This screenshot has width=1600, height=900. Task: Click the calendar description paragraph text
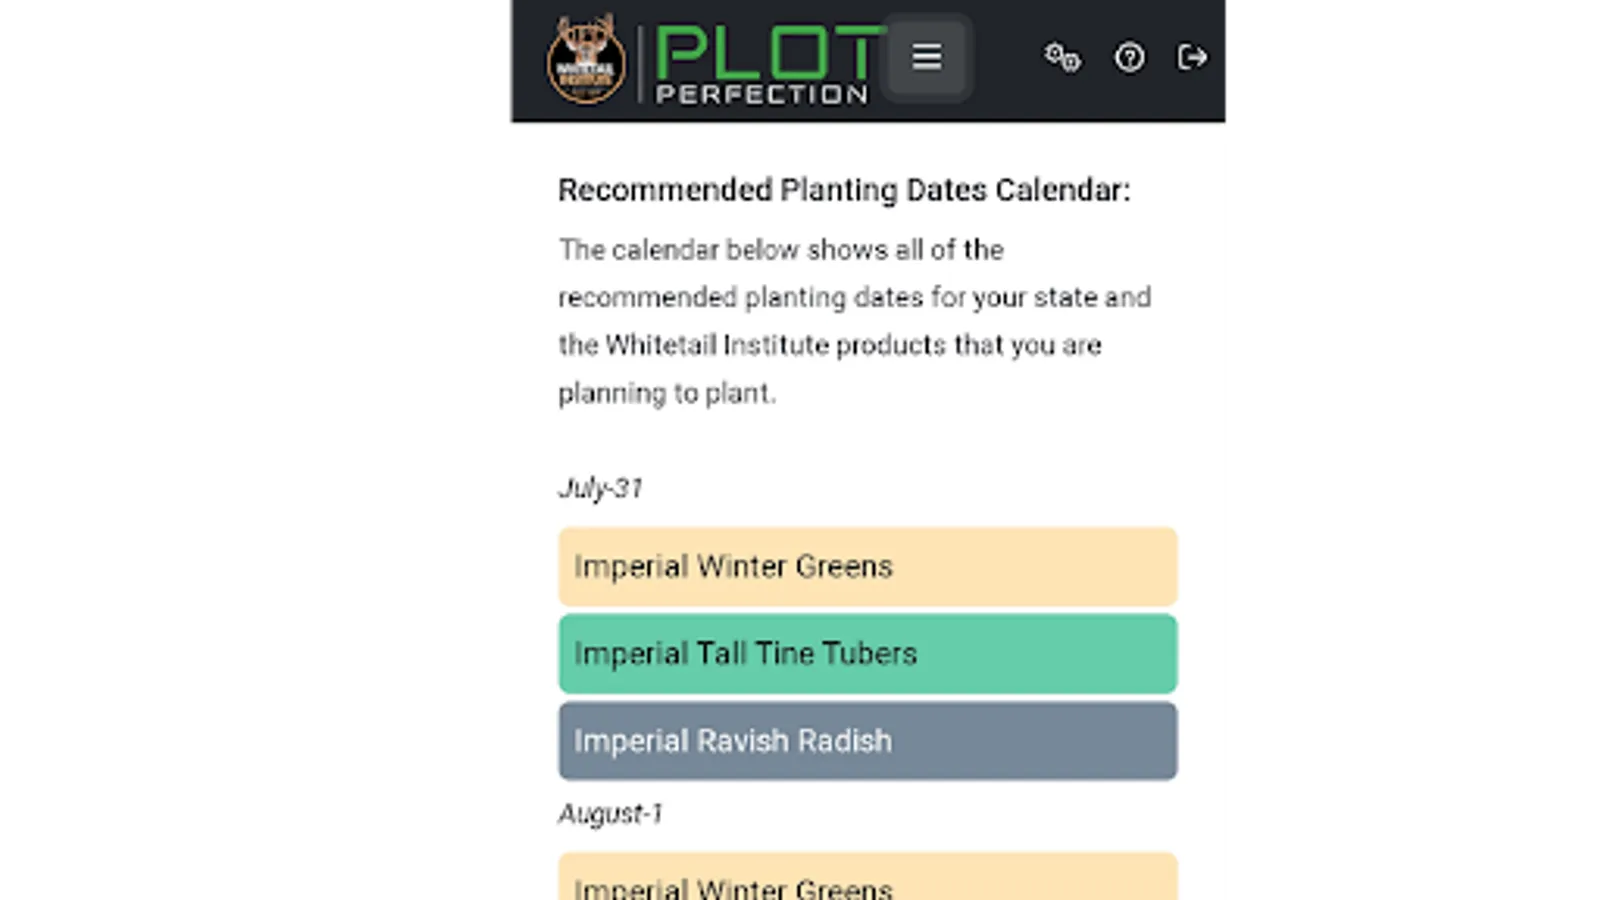coord(855,321)
